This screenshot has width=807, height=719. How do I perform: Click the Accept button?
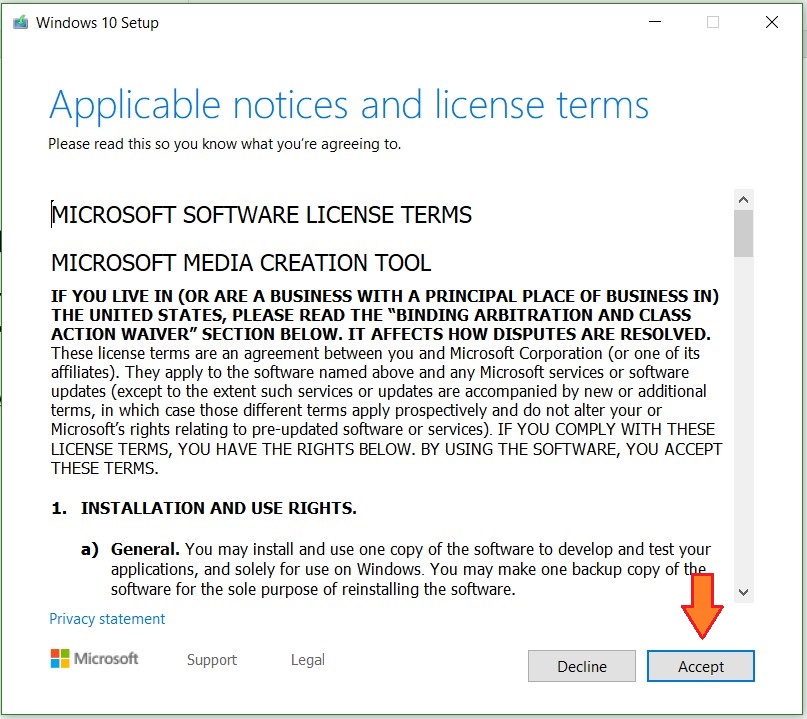(700, 666)
